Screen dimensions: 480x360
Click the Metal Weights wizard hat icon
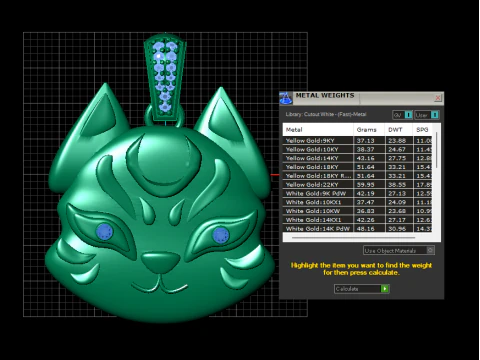[285, 98]
